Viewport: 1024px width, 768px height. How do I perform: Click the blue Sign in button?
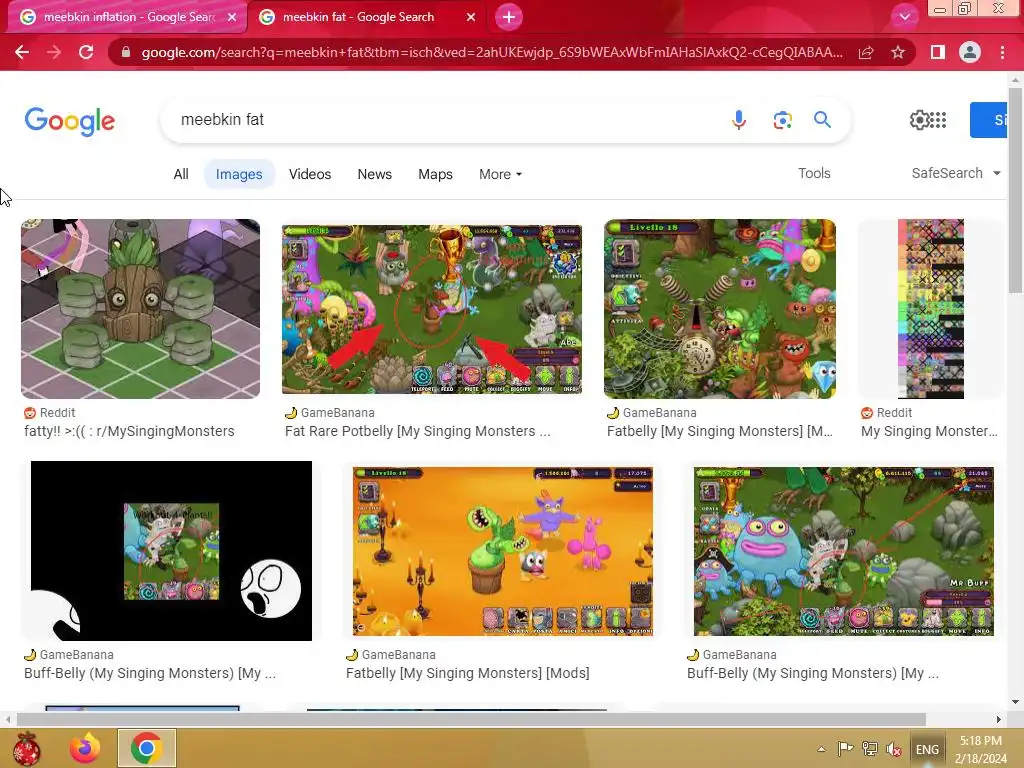tap(988, 120)
